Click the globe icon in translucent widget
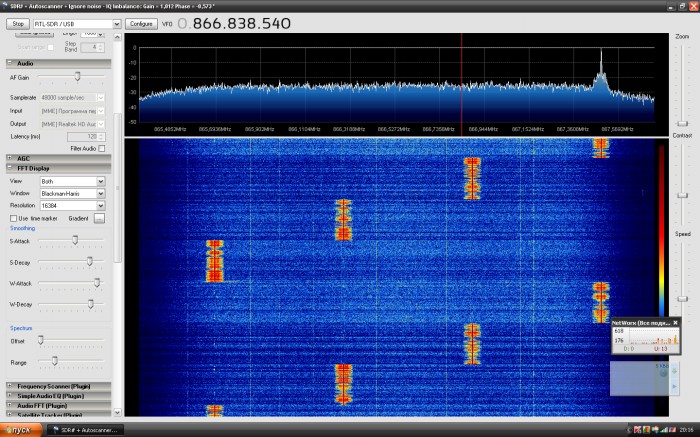Viewport: 700px width, 437px height. 663,373
